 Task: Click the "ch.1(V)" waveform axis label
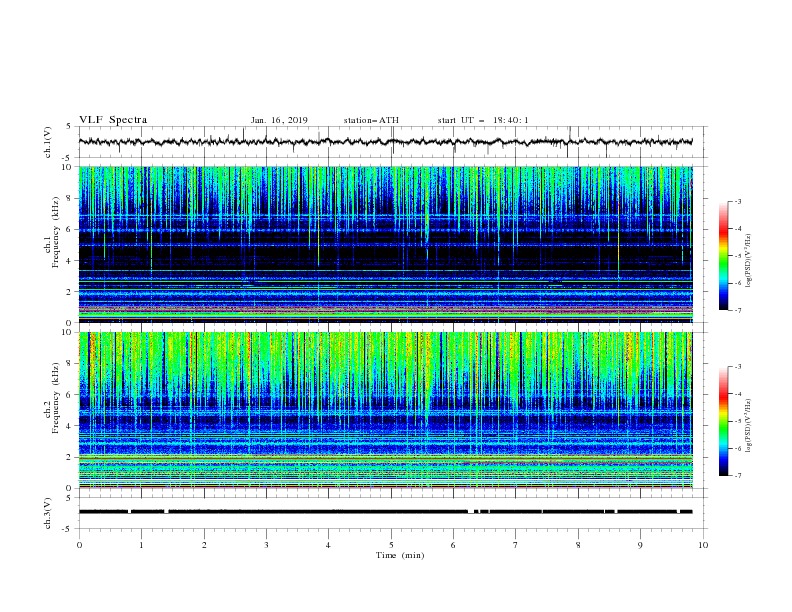pos(48,142)
